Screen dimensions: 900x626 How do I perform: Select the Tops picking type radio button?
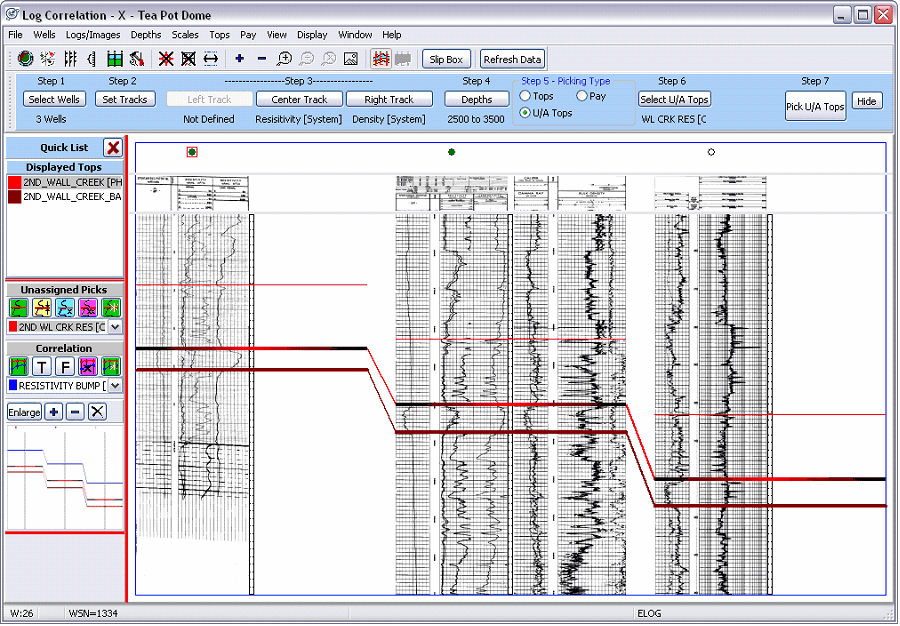pos(525,97)
